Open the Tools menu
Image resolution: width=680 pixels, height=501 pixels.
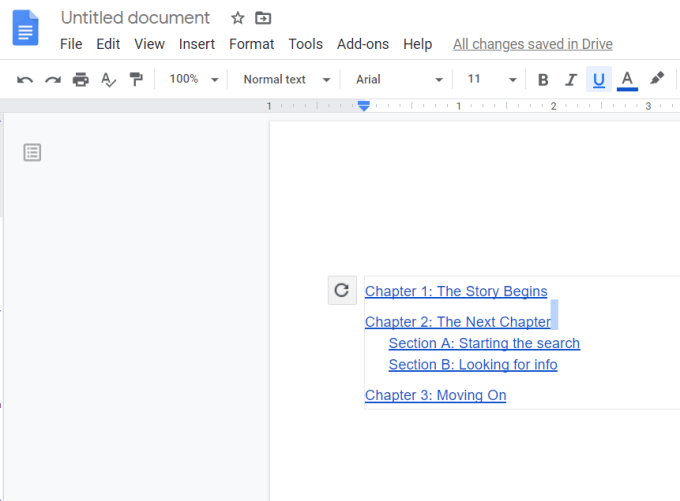click(x=306, y=44)
